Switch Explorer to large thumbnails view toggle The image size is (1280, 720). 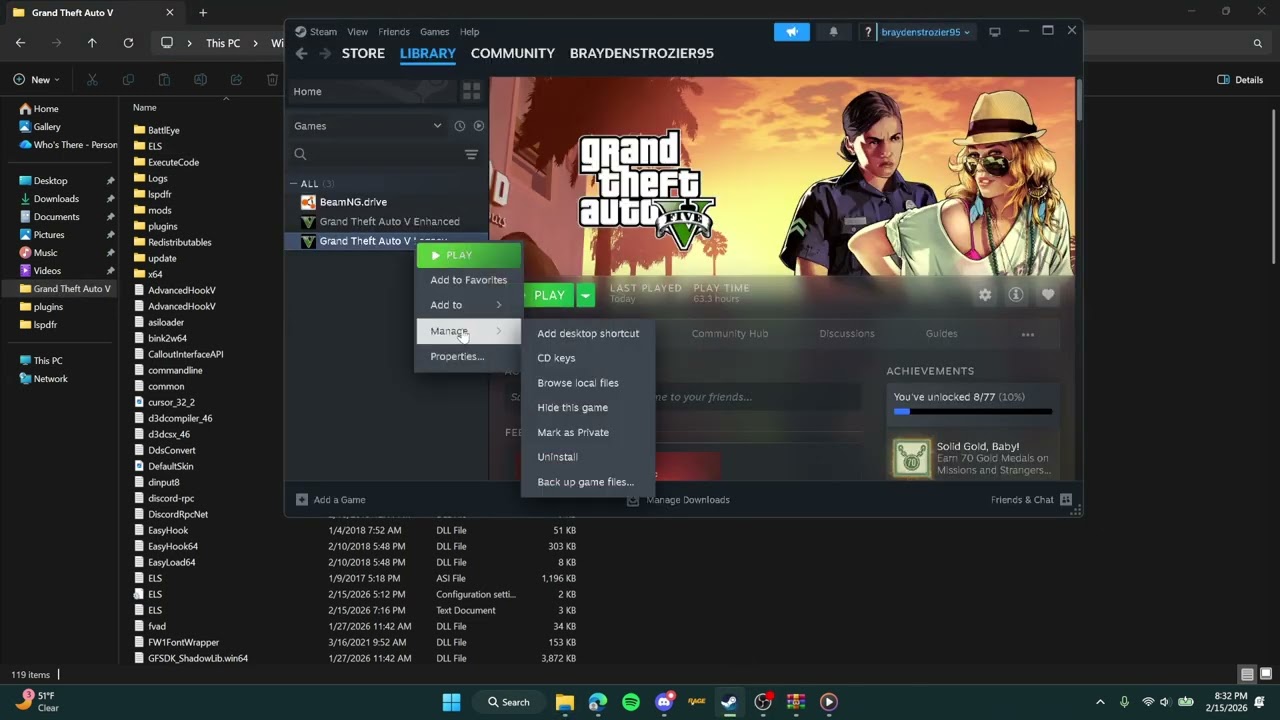pyautogui.click(x=1266, y=674)
